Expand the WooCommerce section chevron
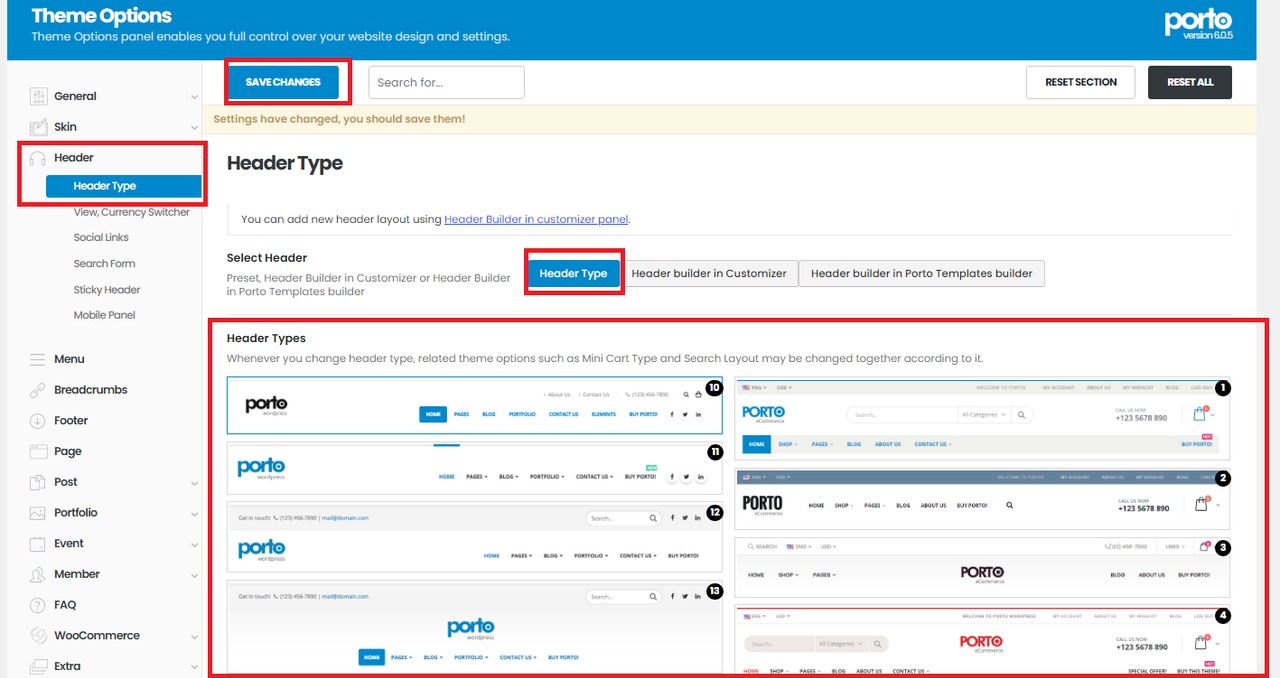This screenshot has width=1280, height=678. (194, 637)
